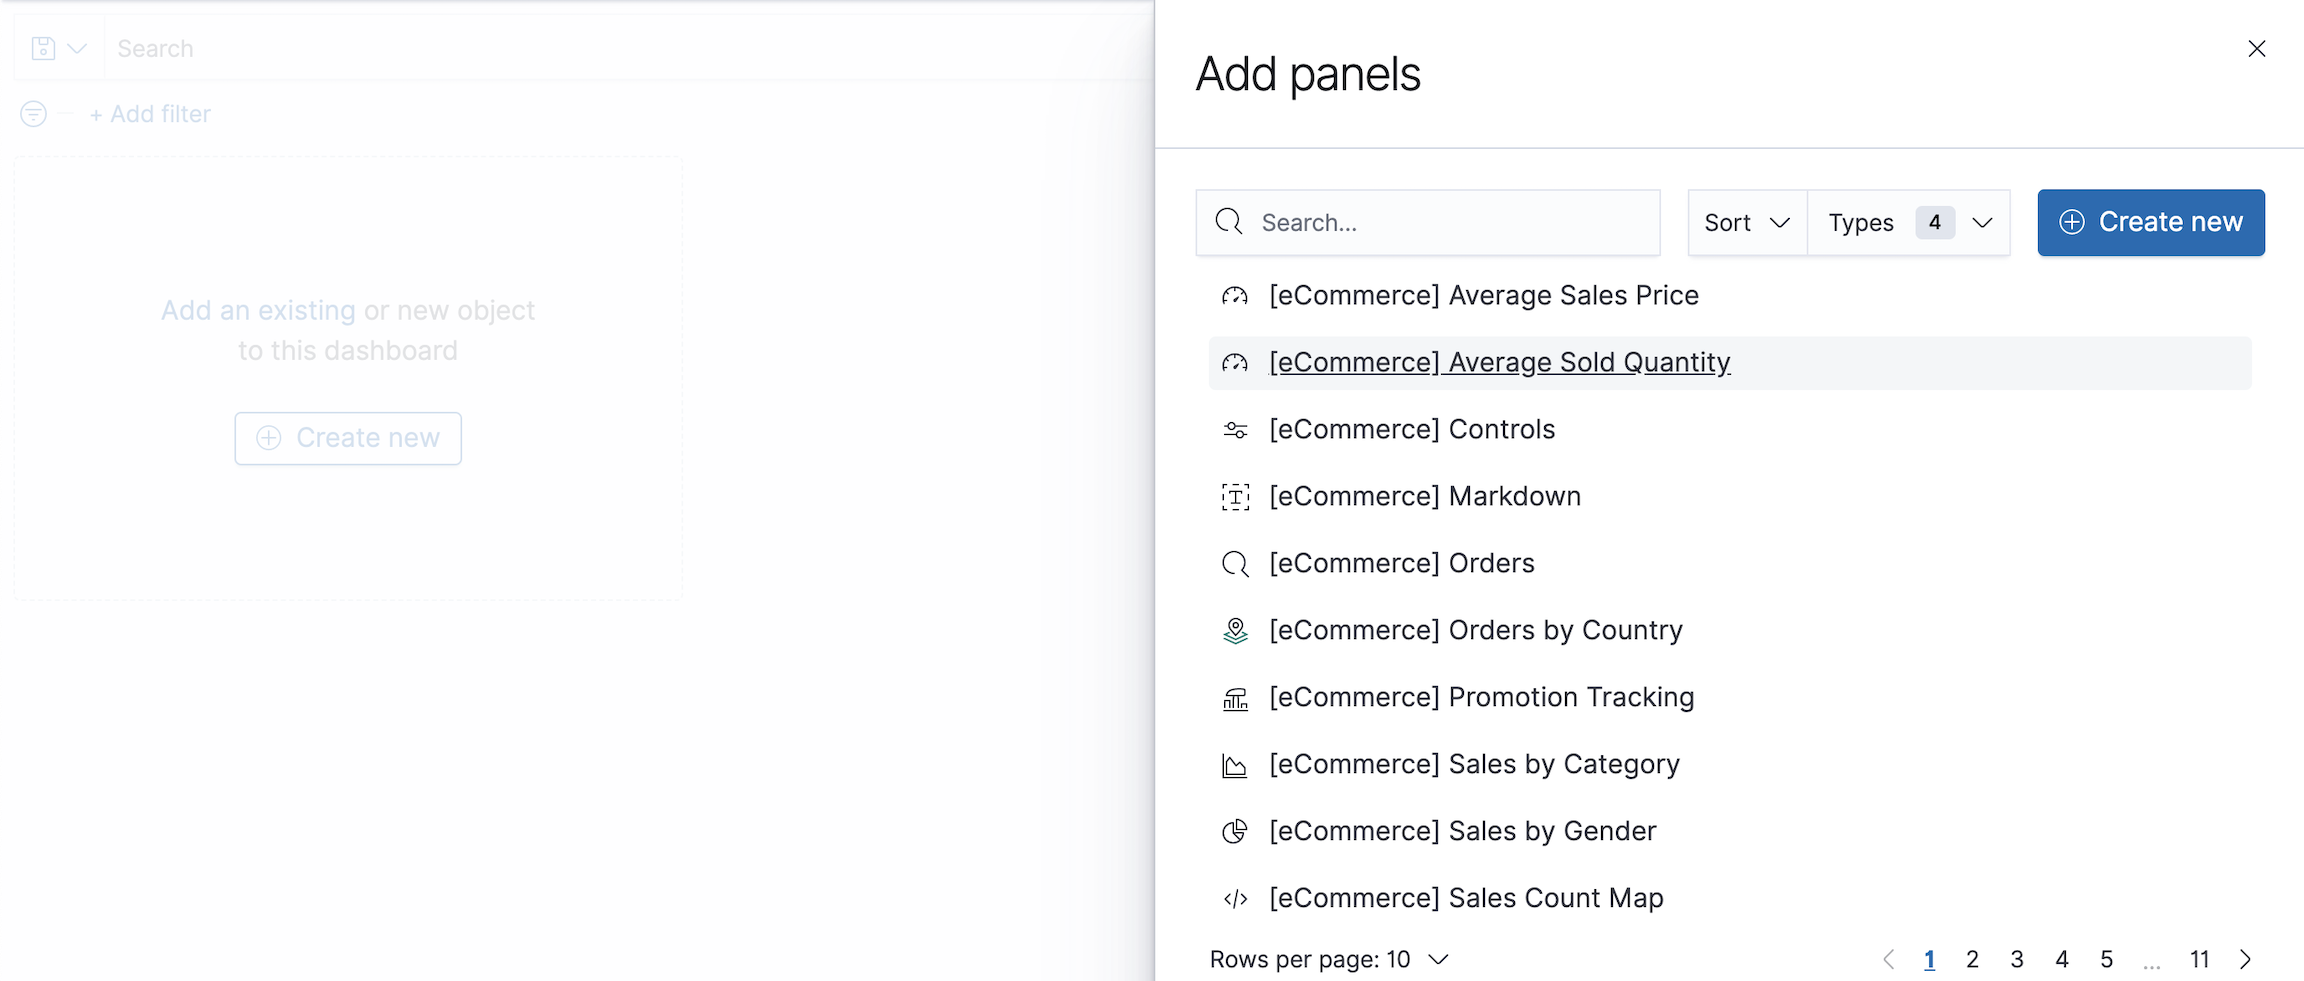Click the blue Create new button
Viewport: 2304px width, 981px height.
2151,222
